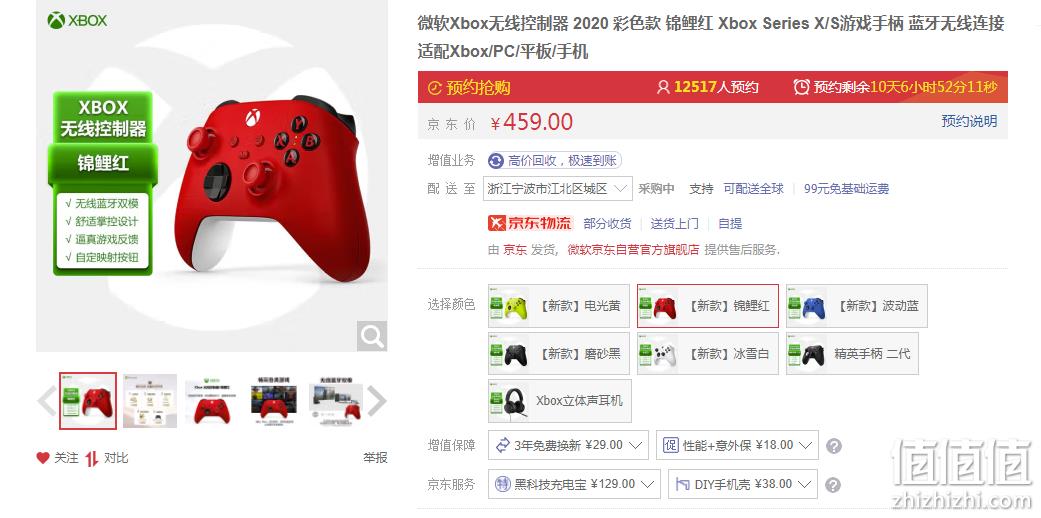Image resolution: width=1041 pixels, height=518 pixels.
Task: Expand the 3年免费换新 ¥29.00 dropdown
Action: [568, 445]
